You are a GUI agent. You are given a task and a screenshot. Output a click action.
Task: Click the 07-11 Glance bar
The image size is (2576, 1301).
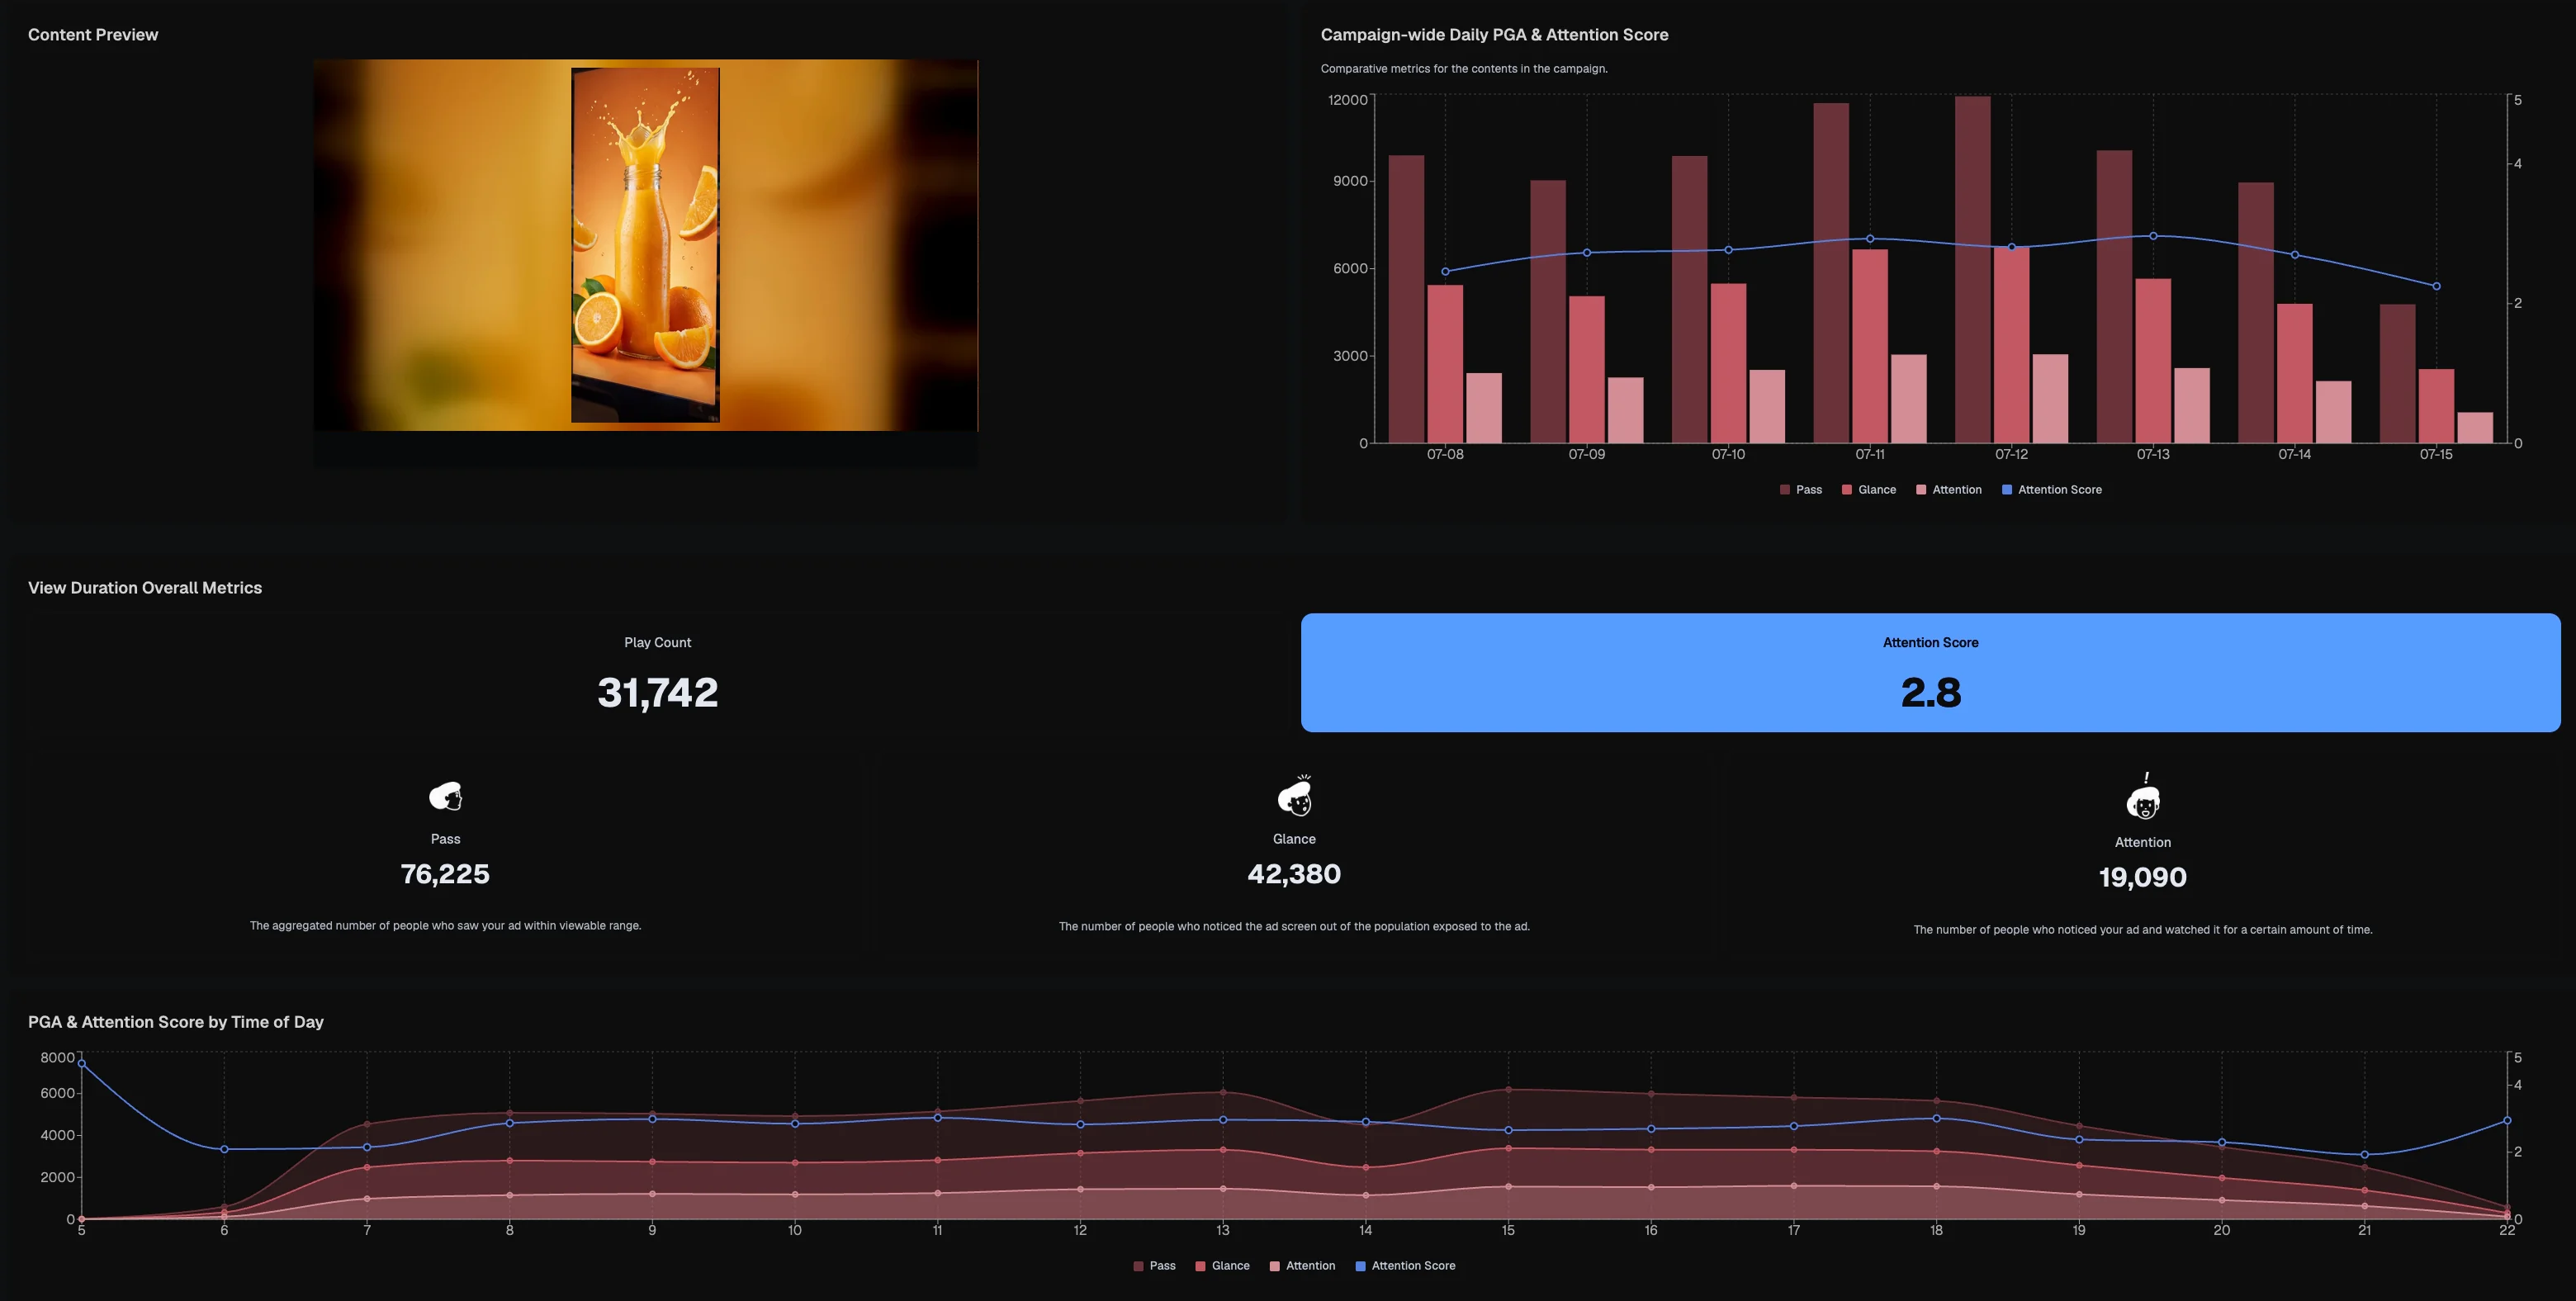point(1870,346)
